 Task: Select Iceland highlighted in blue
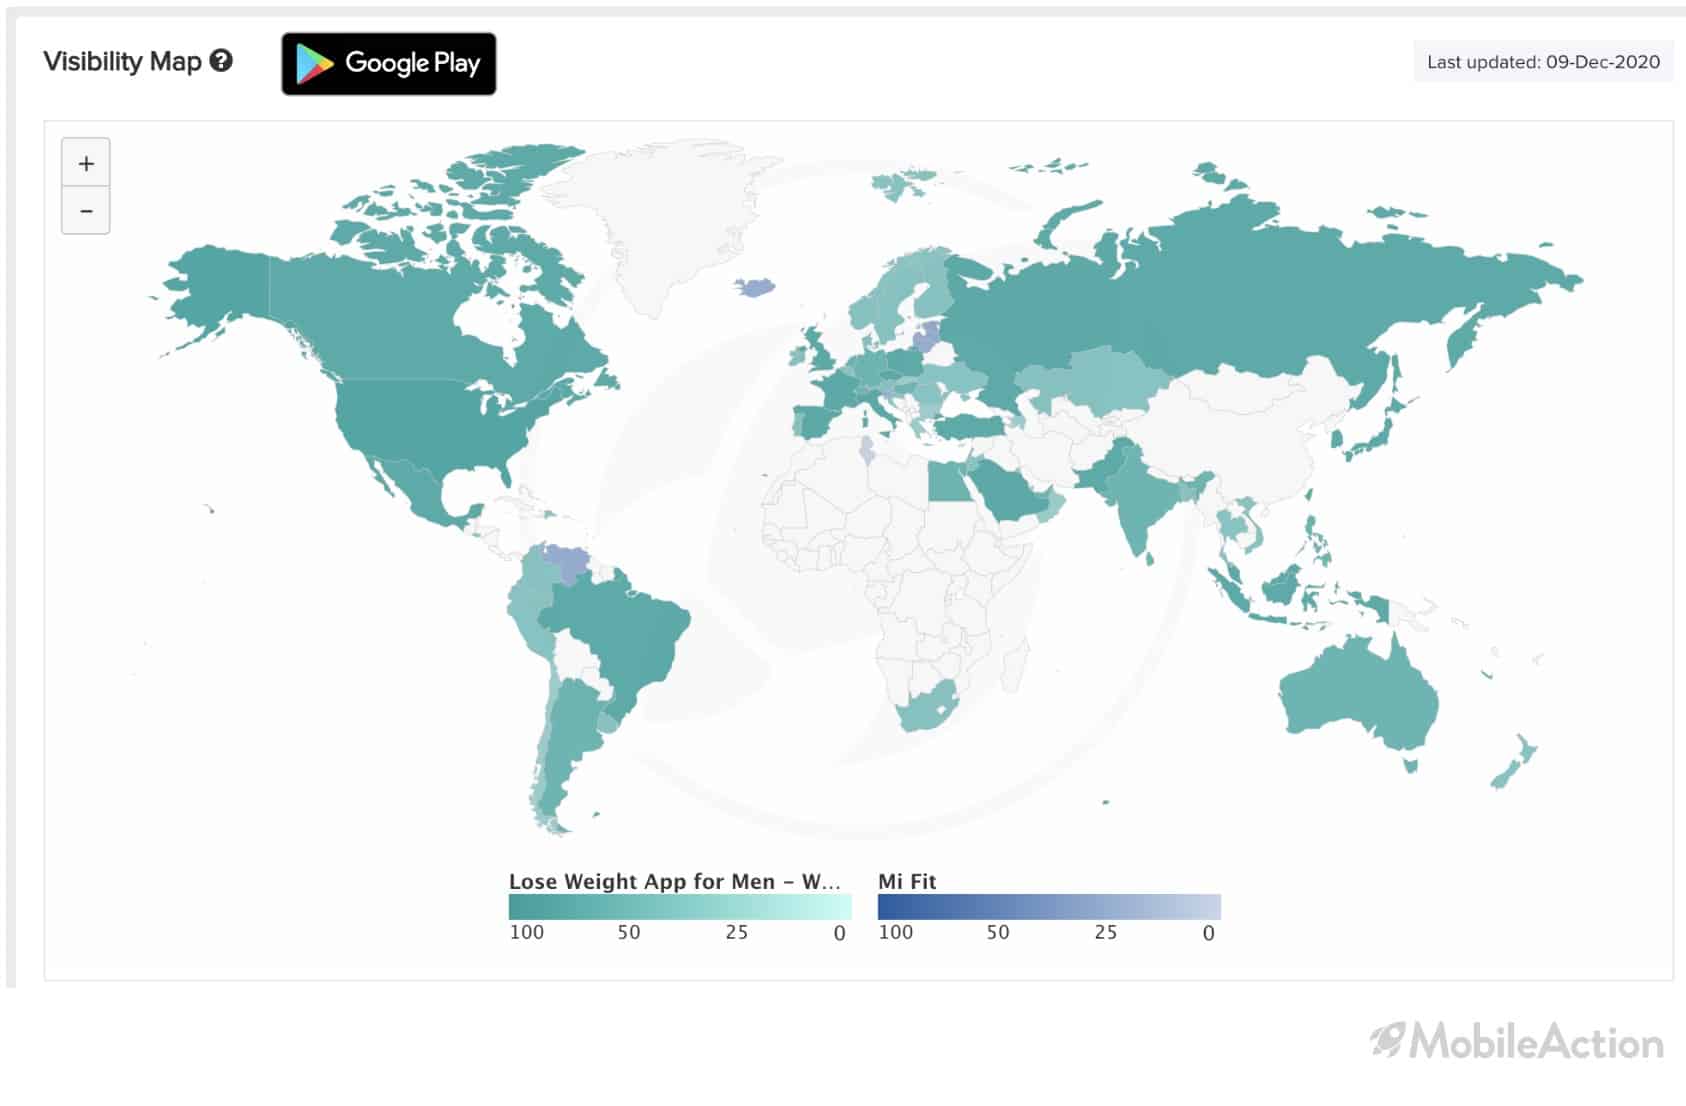[x=755, y=288]
